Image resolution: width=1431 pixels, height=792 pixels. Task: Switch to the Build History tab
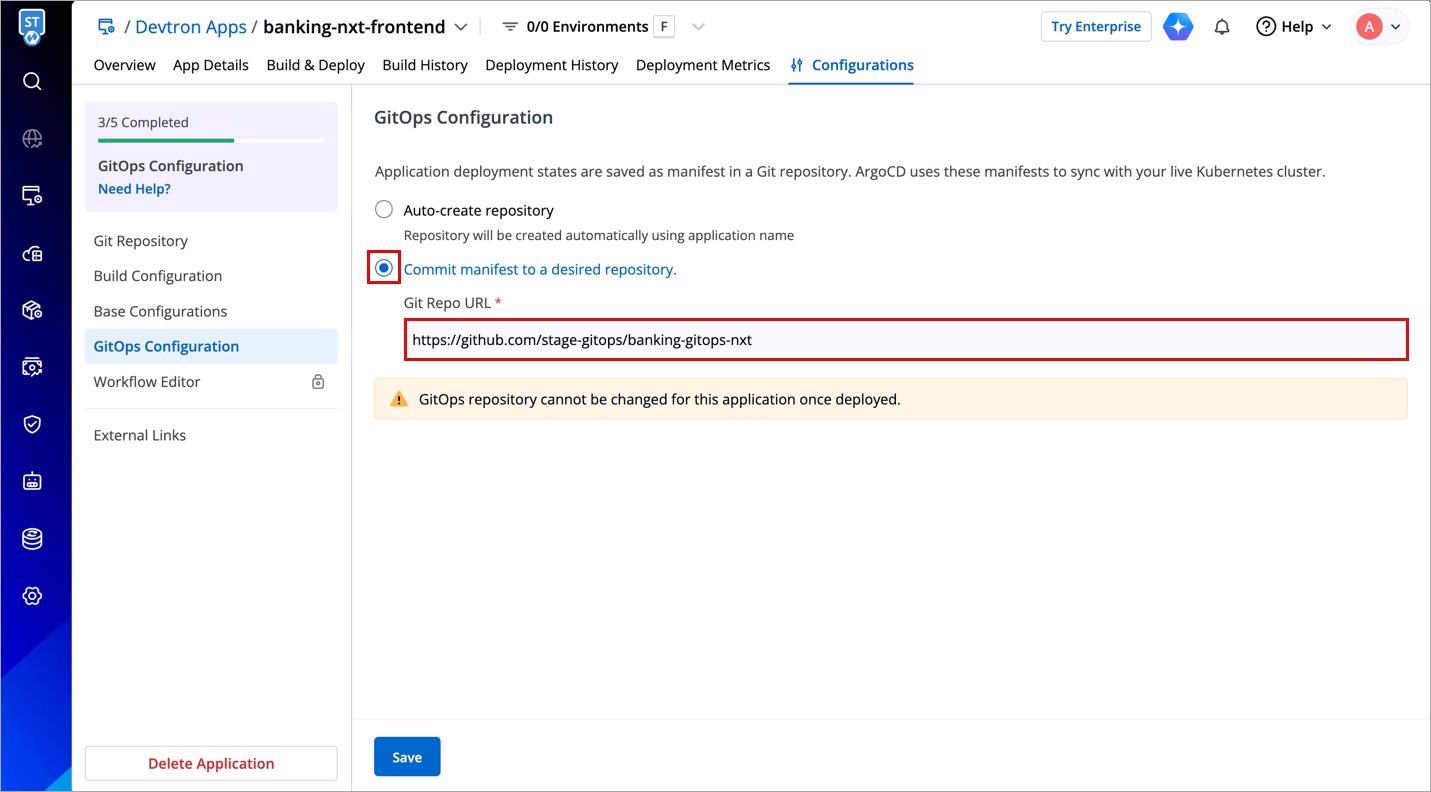(x=425, y=65)
